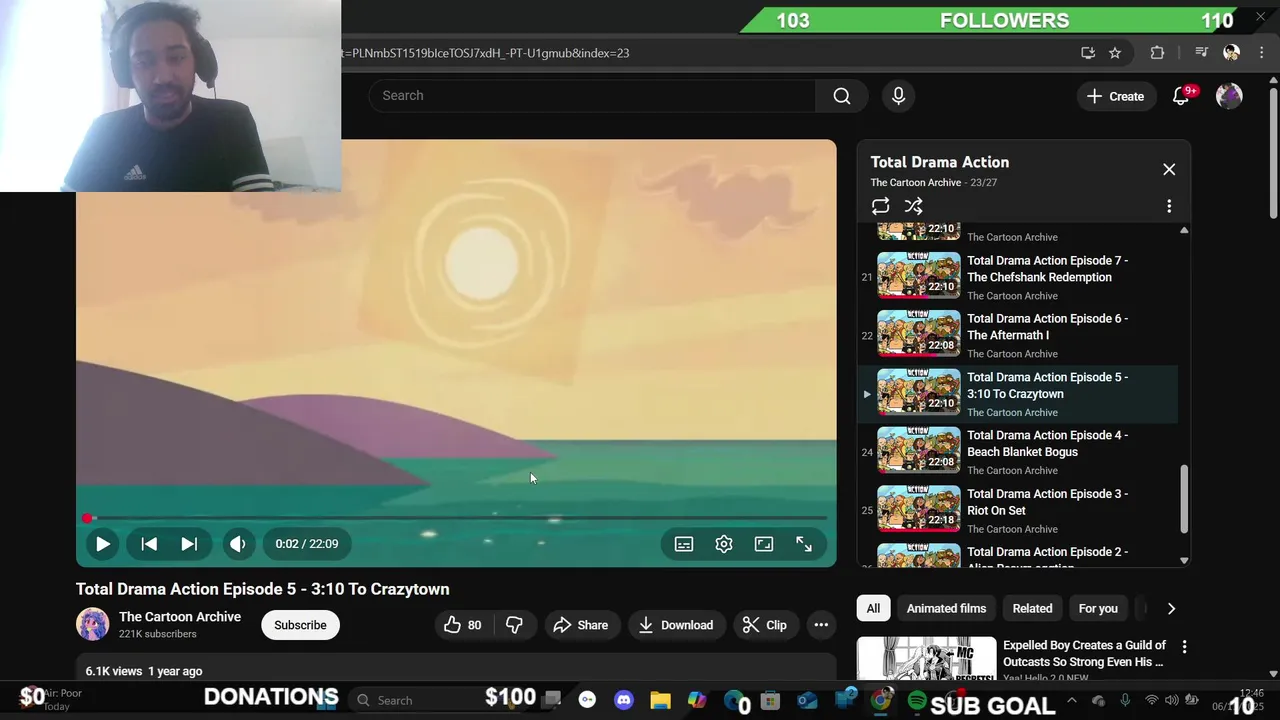Image resolution: width=1280 pixels, height=720 pixels.
Task: Click the up arrow of the playlist scrollbar
Action: pyautogui.click(x=1184, y=230)
